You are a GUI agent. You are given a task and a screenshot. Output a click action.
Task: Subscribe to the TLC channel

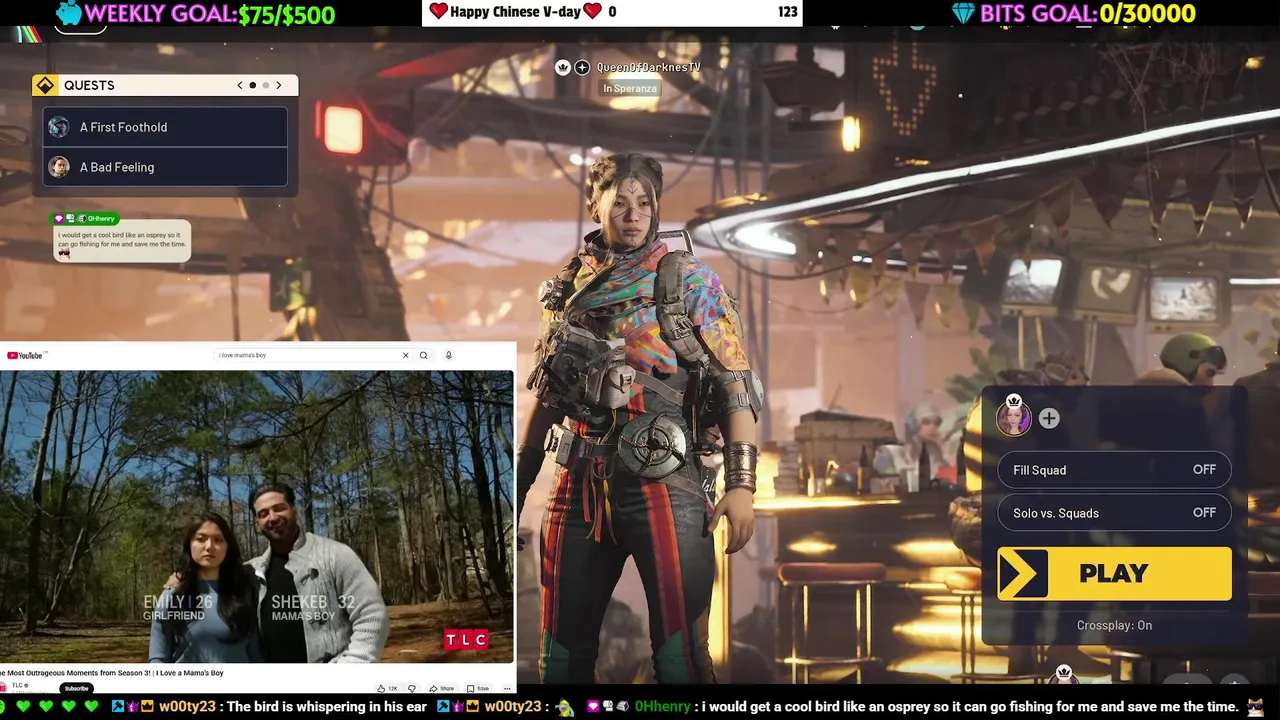[x=77, y=688]
